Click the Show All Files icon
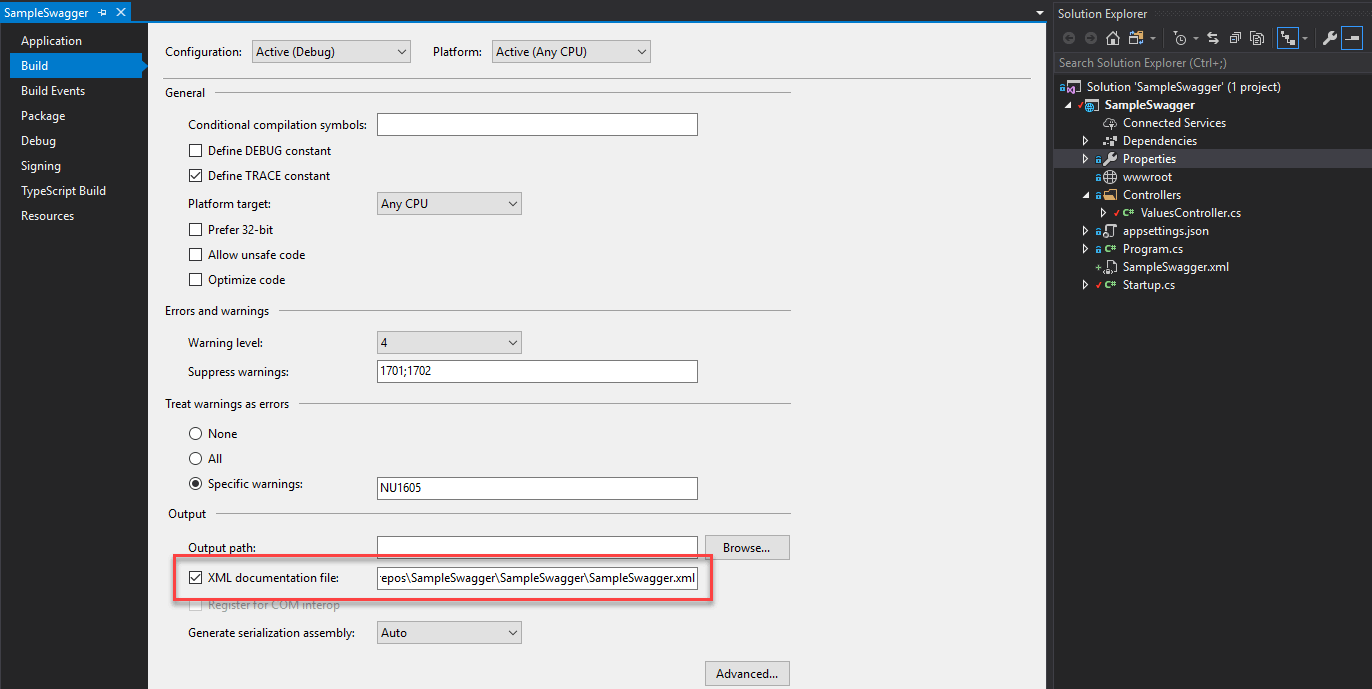1372x689 pixels. click(x=1257, y=38)
